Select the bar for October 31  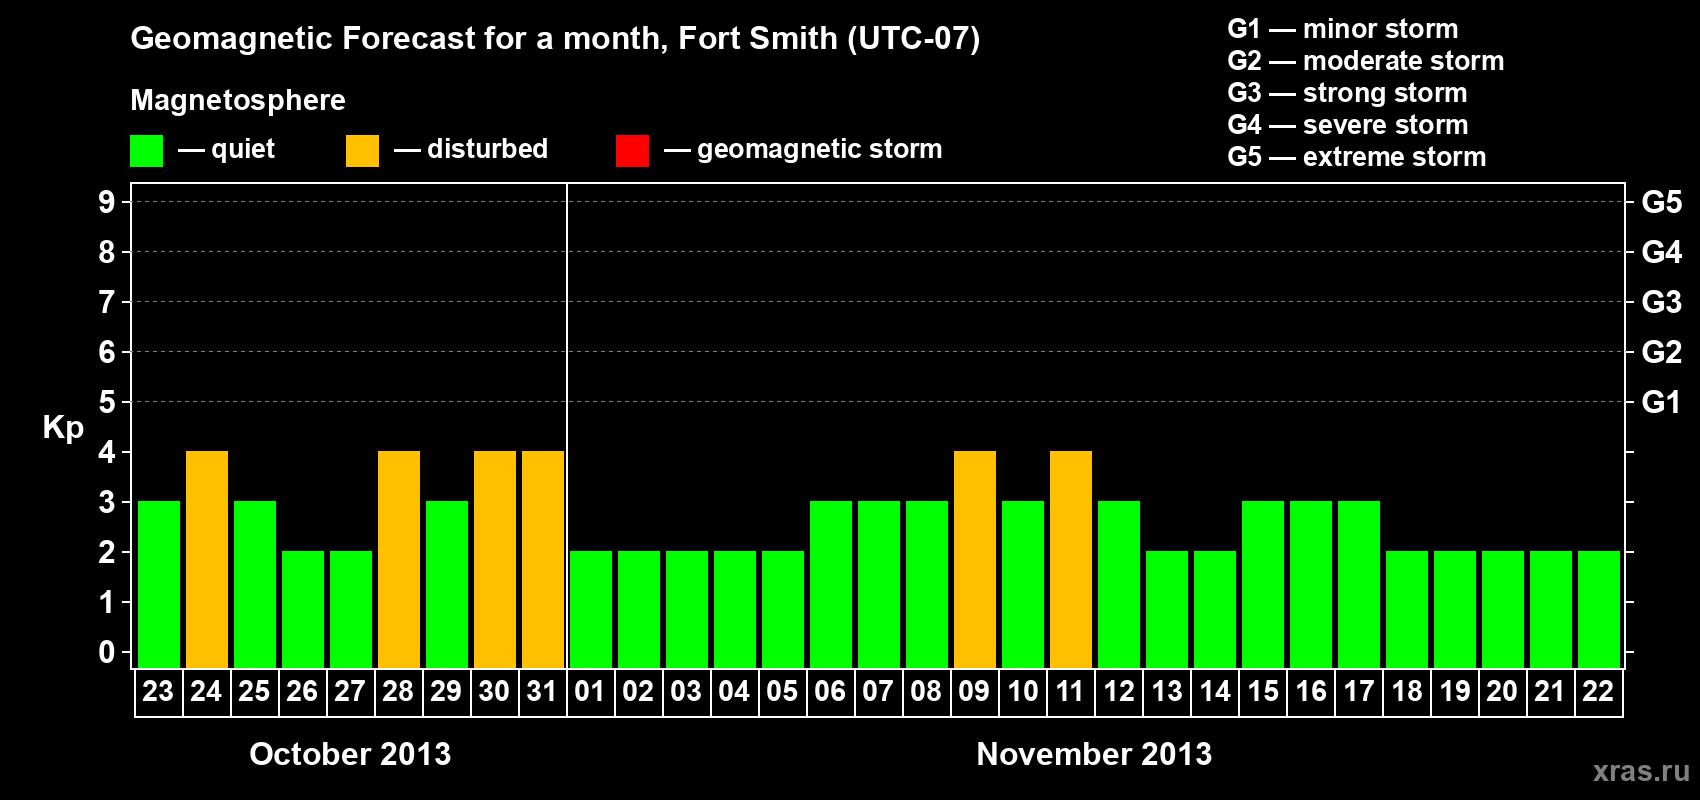pyautogui.click(x=543, y=560)
